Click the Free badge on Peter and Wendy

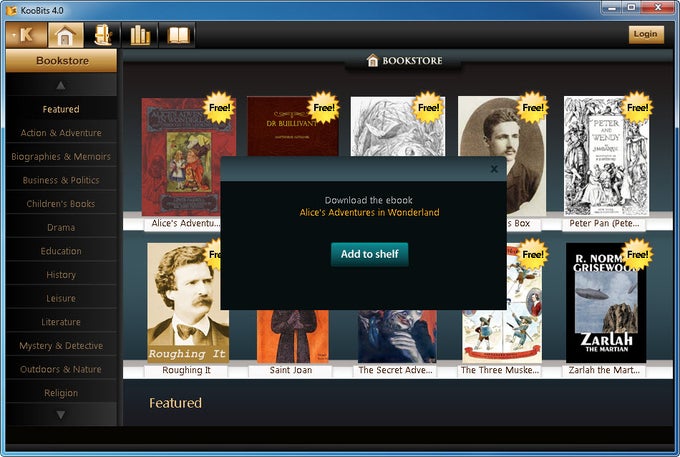[x=637, y=108]
